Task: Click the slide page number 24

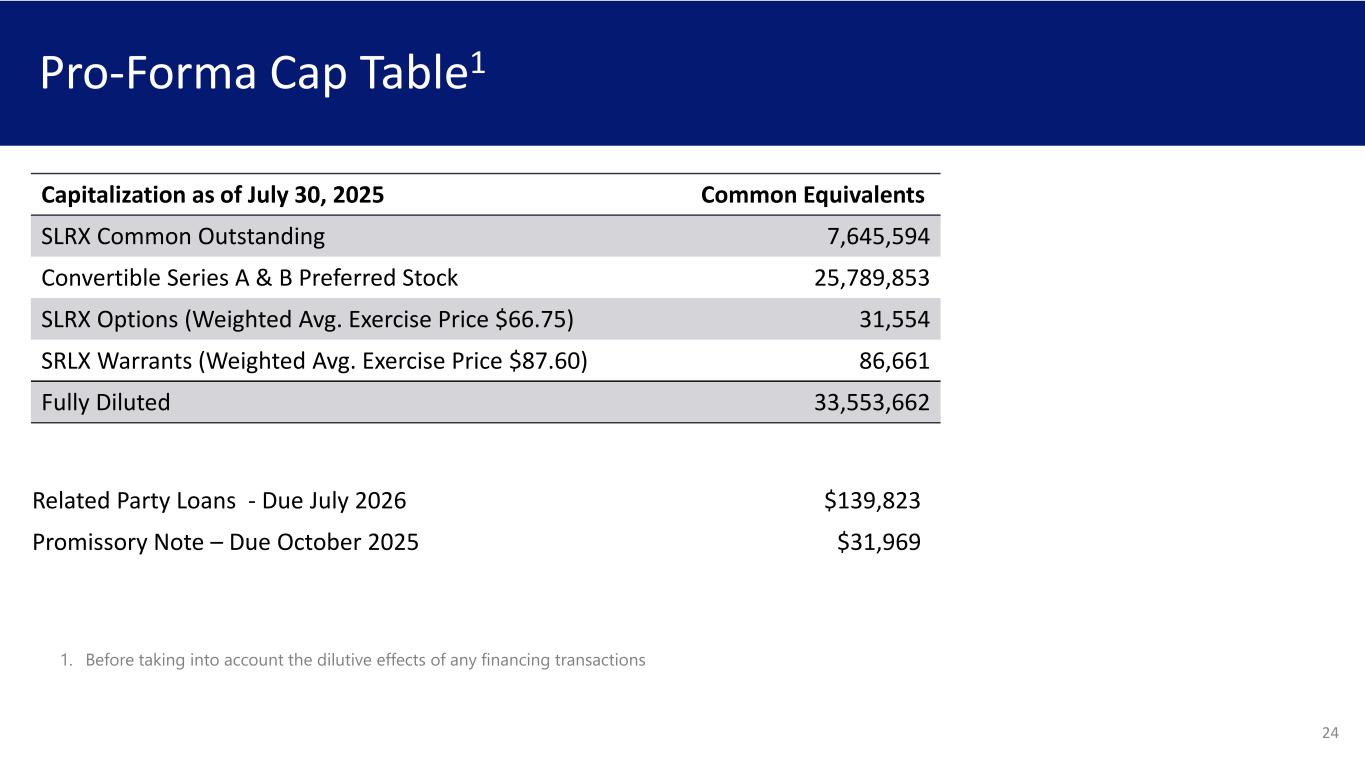Action: pyautogui.click(x=1329, y=733)
